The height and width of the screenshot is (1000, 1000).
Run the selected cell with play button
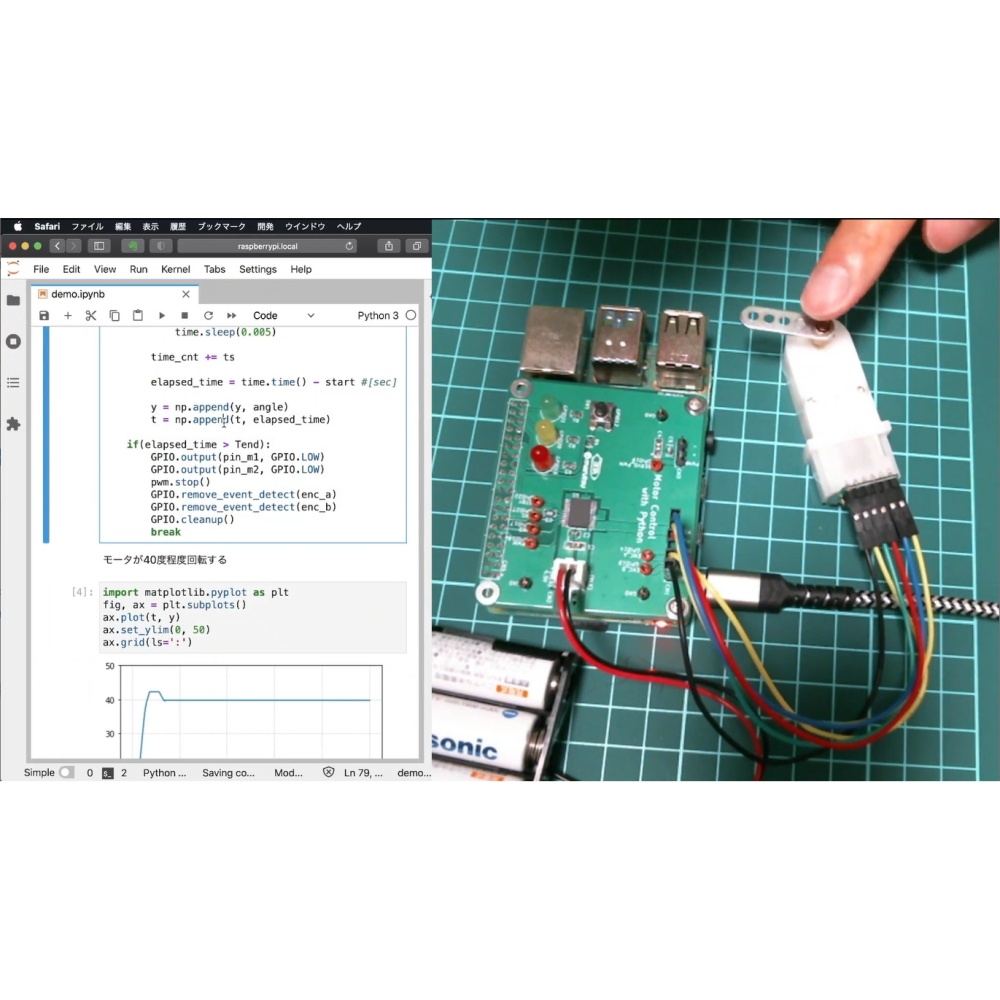tap(162, 316)
